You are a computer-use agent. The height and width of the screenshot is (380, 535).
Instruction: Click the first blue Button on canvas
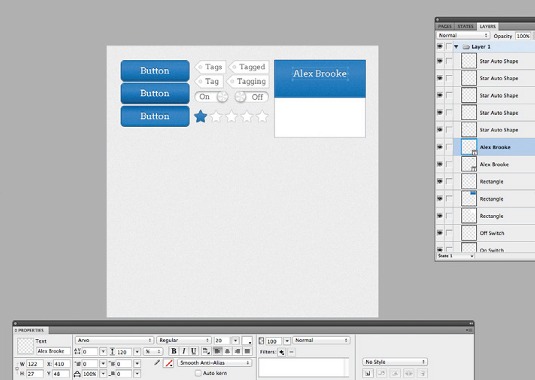click(155, 71)
